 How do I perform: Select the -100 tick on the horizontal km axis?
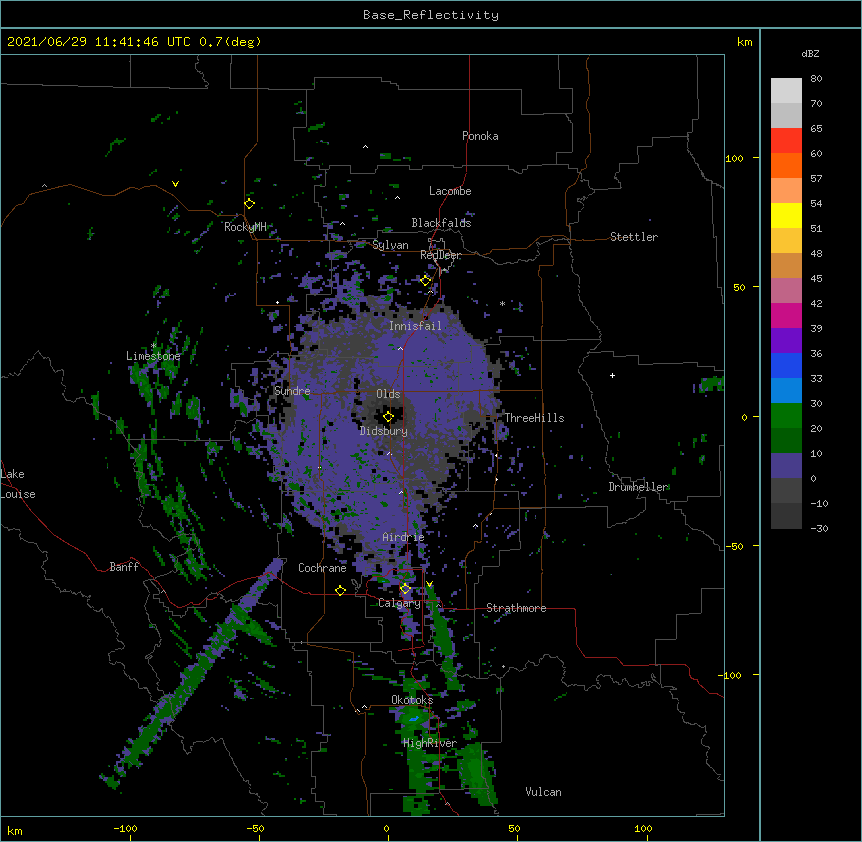[x=125, y=828]
